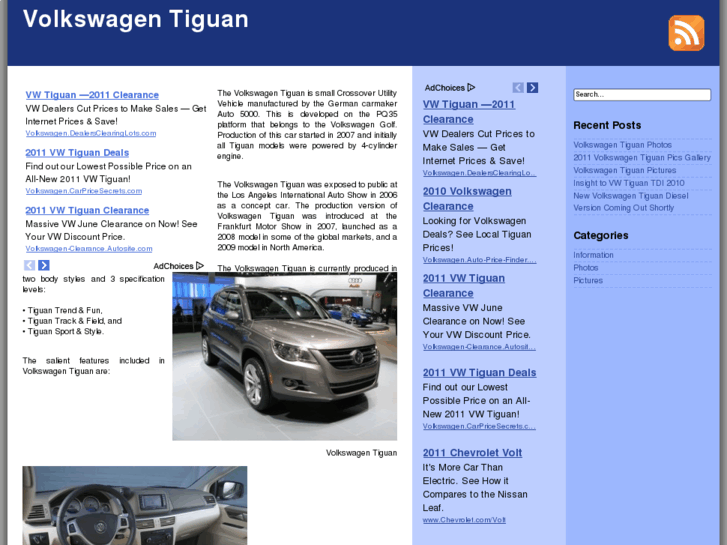This screenshot has width=727, height=545.
Task: Click 'AdChoices' text below left ad block
Action: (173, 266)
